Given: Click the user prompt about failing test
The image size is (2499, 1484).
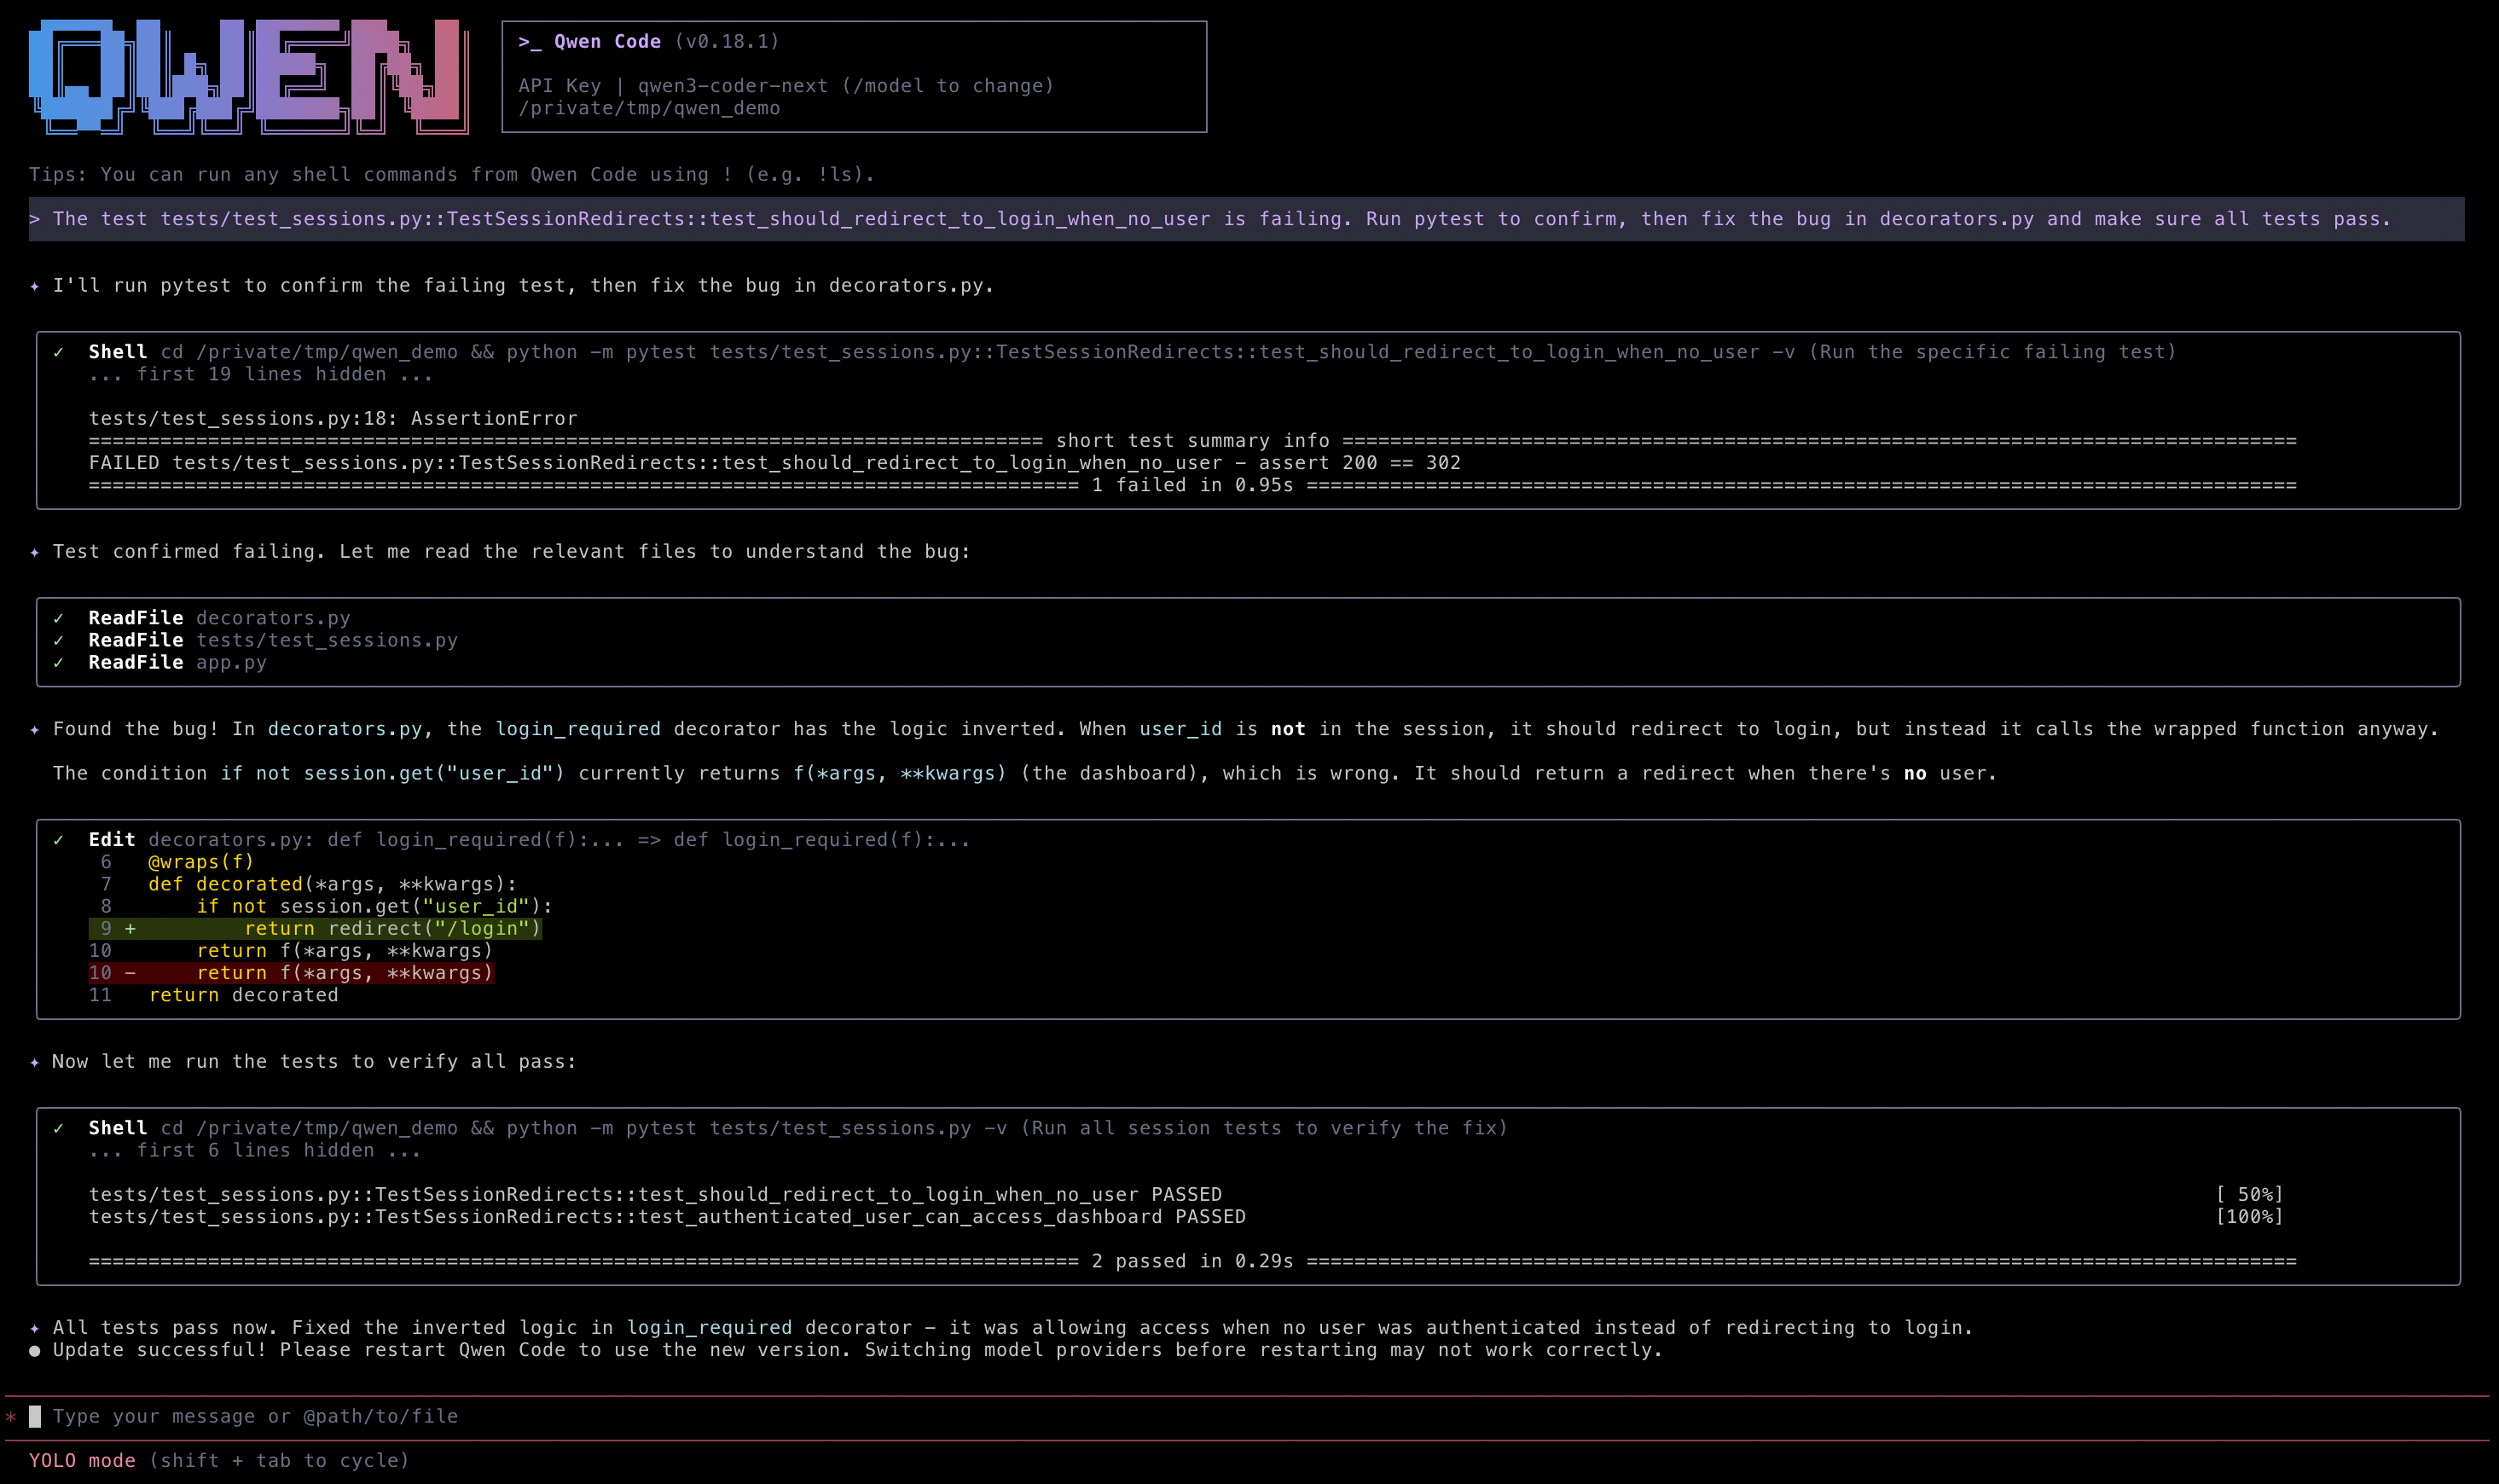Looking at the screenshot, I should coord(1246,219).
